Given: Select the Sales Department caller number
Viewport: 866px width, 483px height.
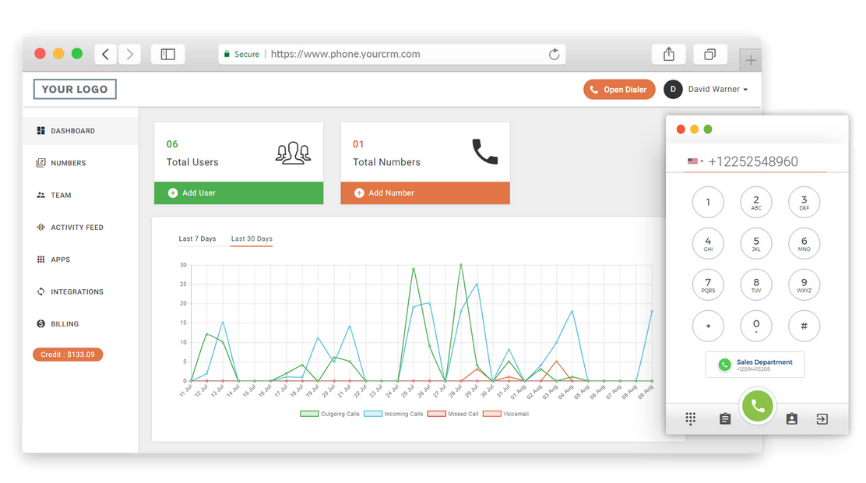Looking at the screenshot, I should (755, 364).
